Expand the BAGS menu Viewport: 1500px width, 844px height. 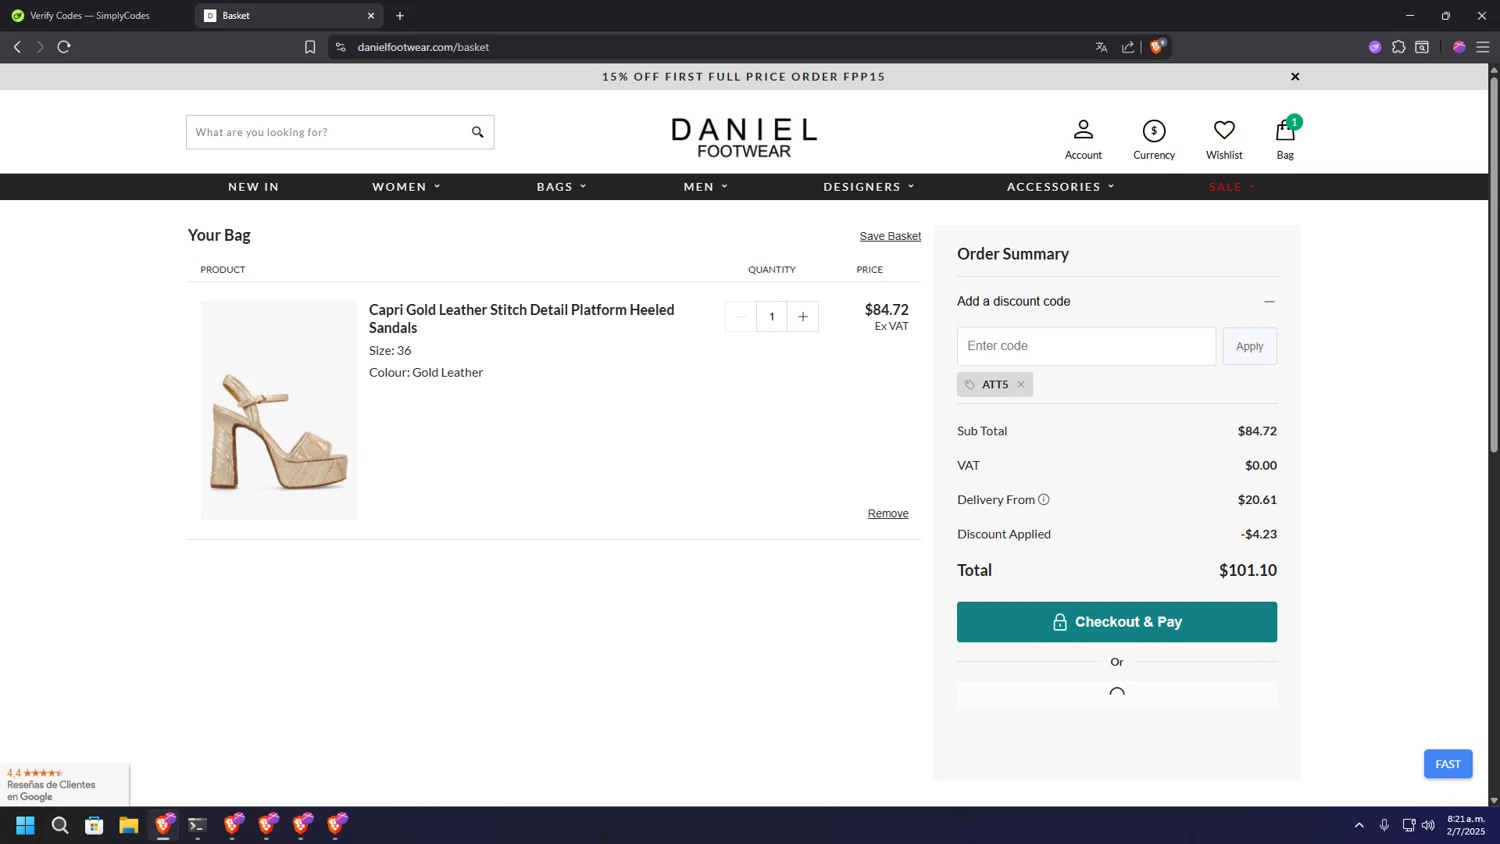click(x=562, y=187)
